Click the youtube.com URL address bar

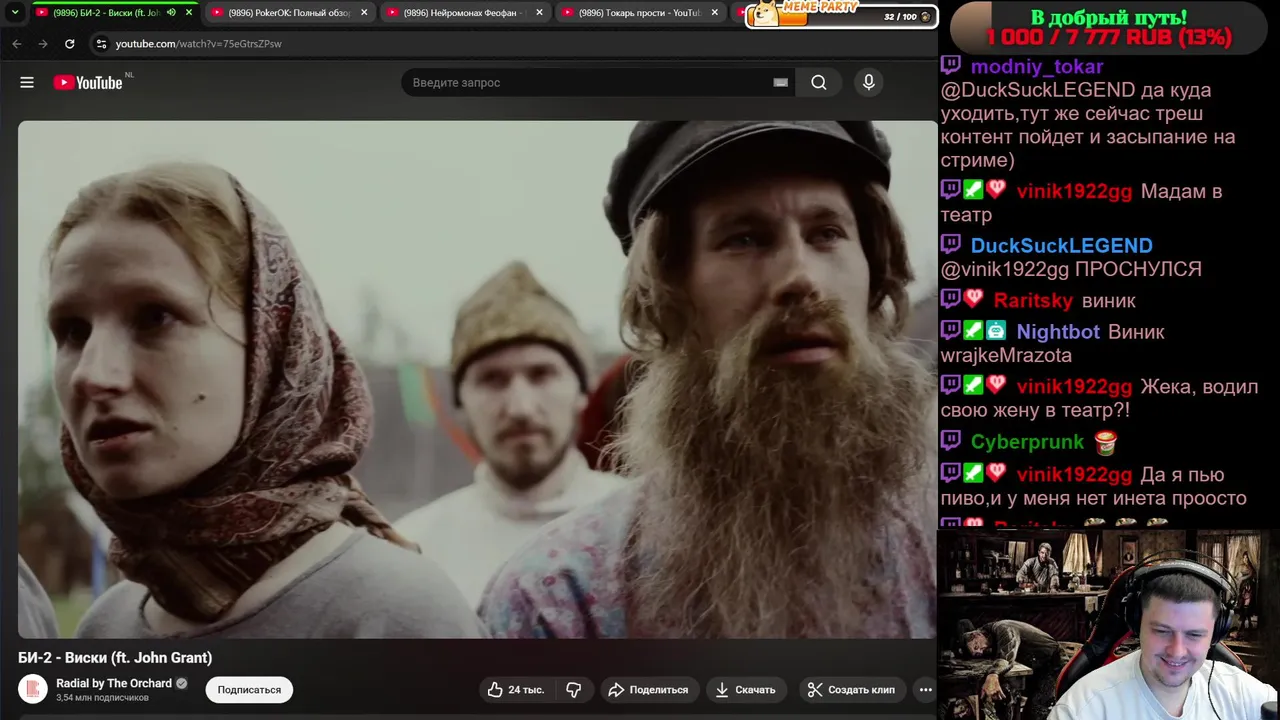coord(198,44)
